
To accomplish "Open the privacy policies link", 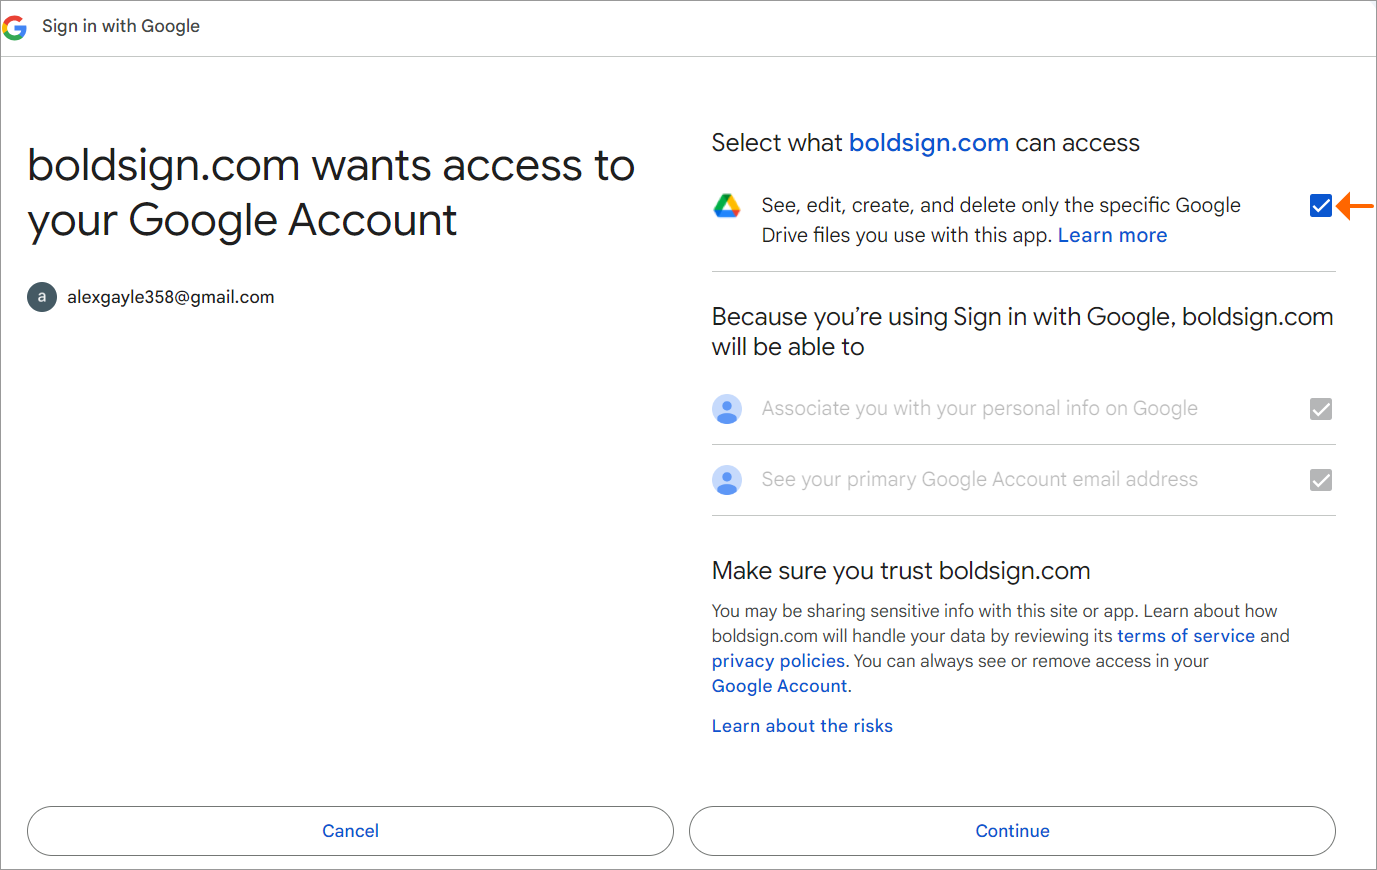I will 778,661.
